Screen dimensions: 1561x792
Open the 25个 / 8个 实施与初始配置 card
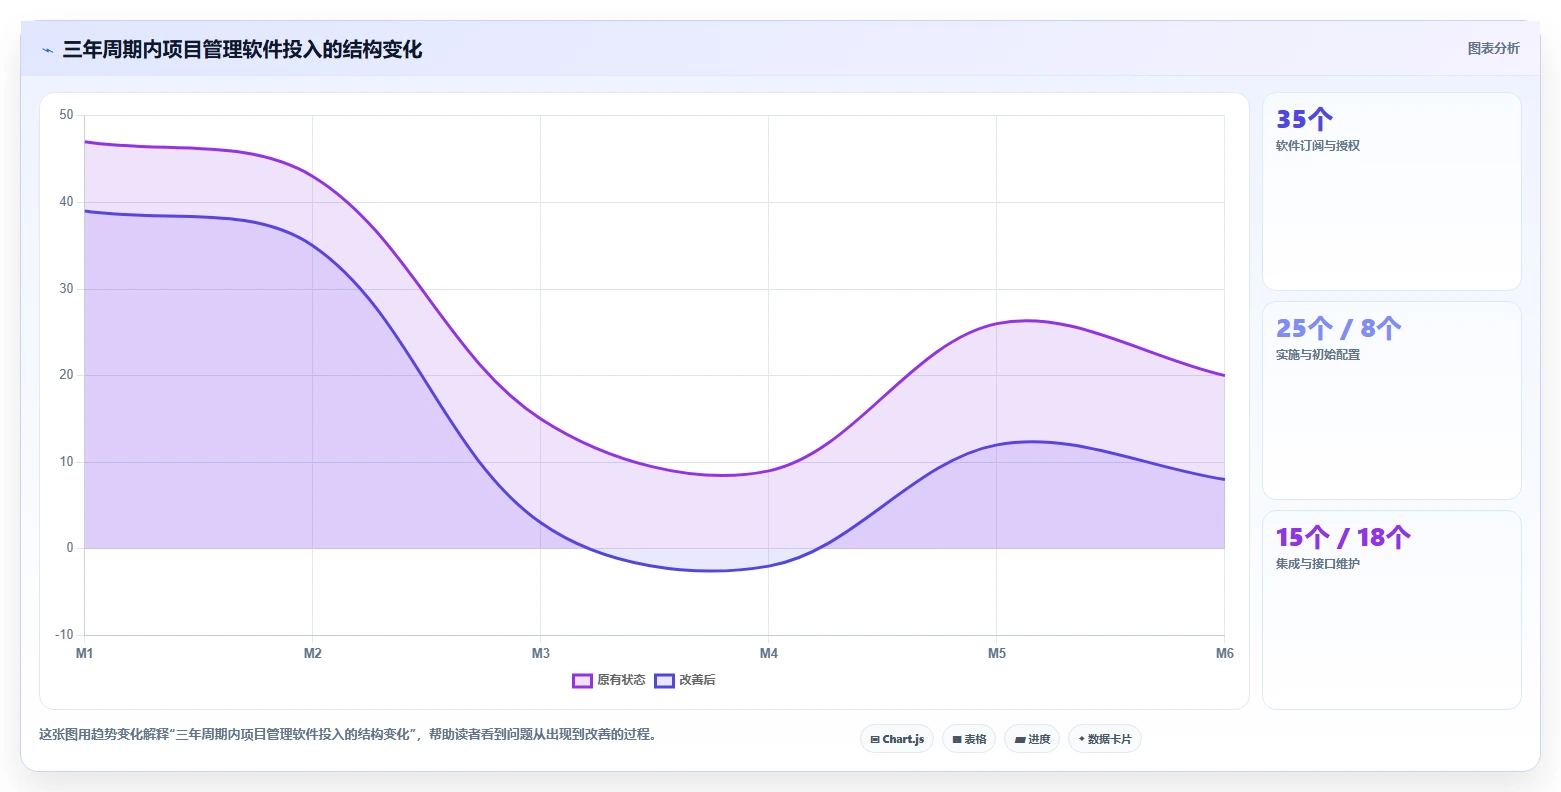coord(1392,401)
